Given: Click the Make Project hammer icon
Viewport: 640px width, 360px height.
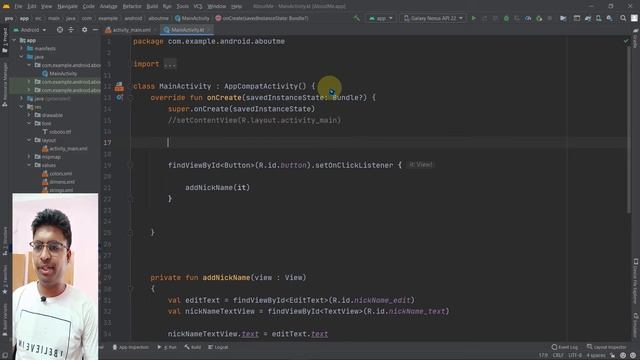Looking at the screenshot, I should pos(357,18).
